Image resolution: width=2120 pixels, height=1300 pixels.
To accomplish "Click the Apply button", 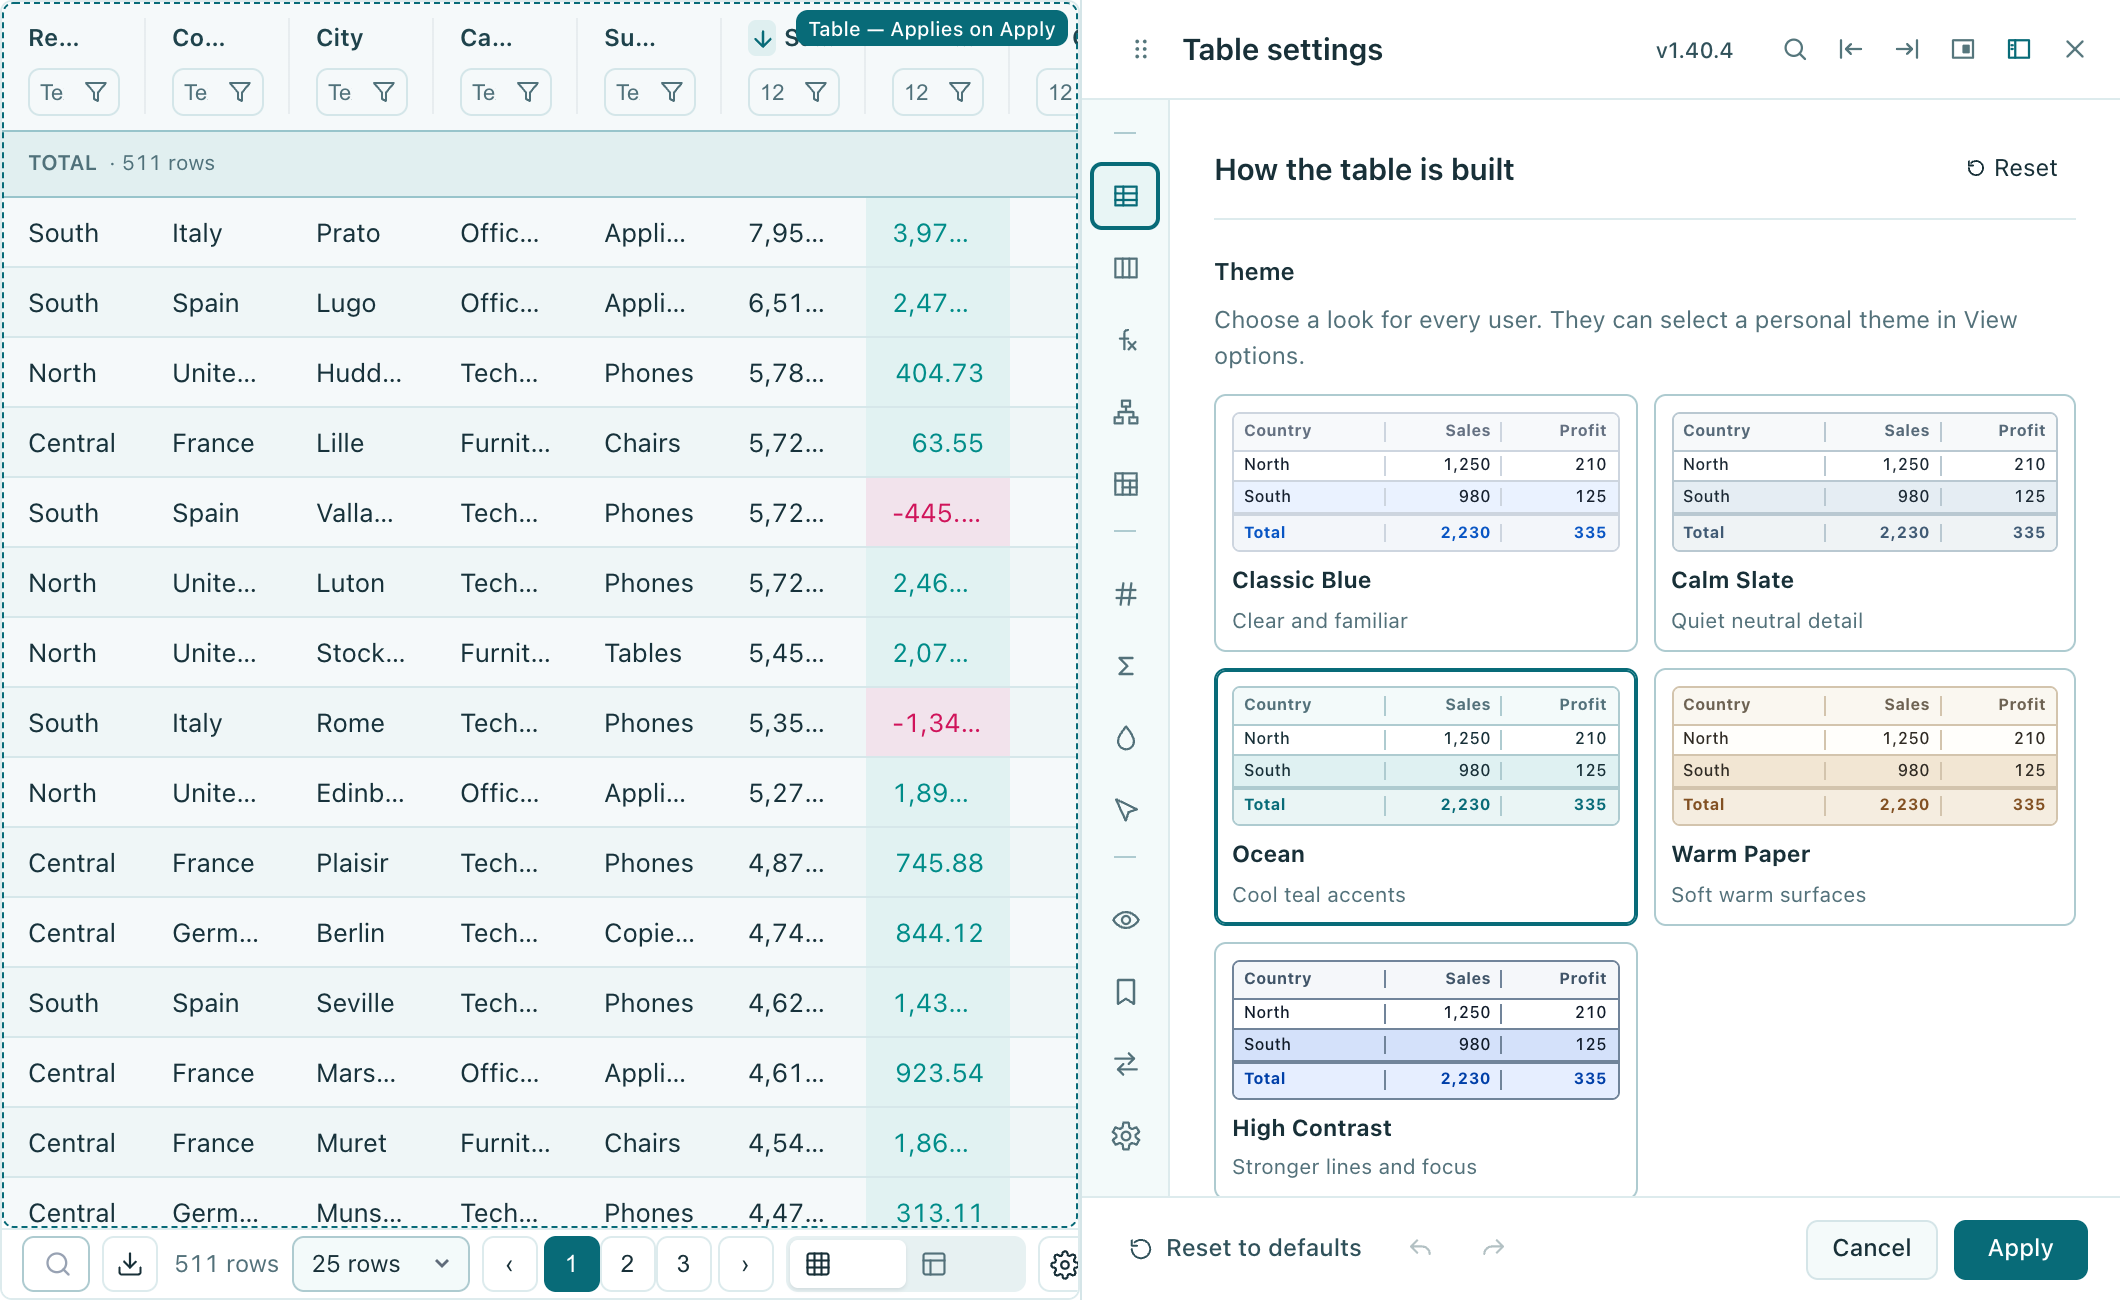I will [x=2020, y=1248].
